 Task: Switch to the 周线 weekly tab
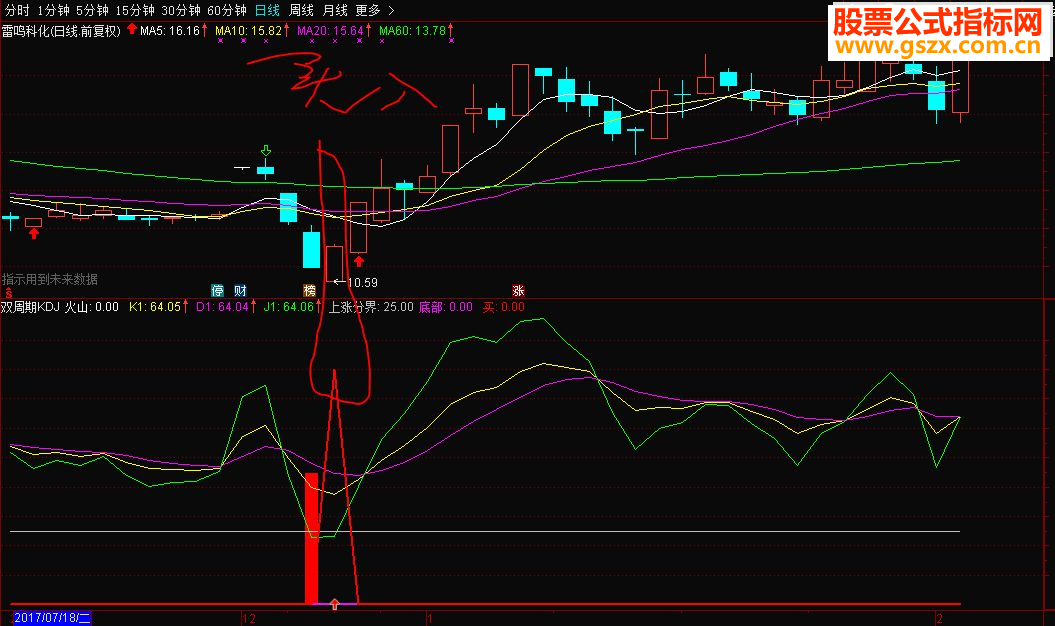pos(301,10)
